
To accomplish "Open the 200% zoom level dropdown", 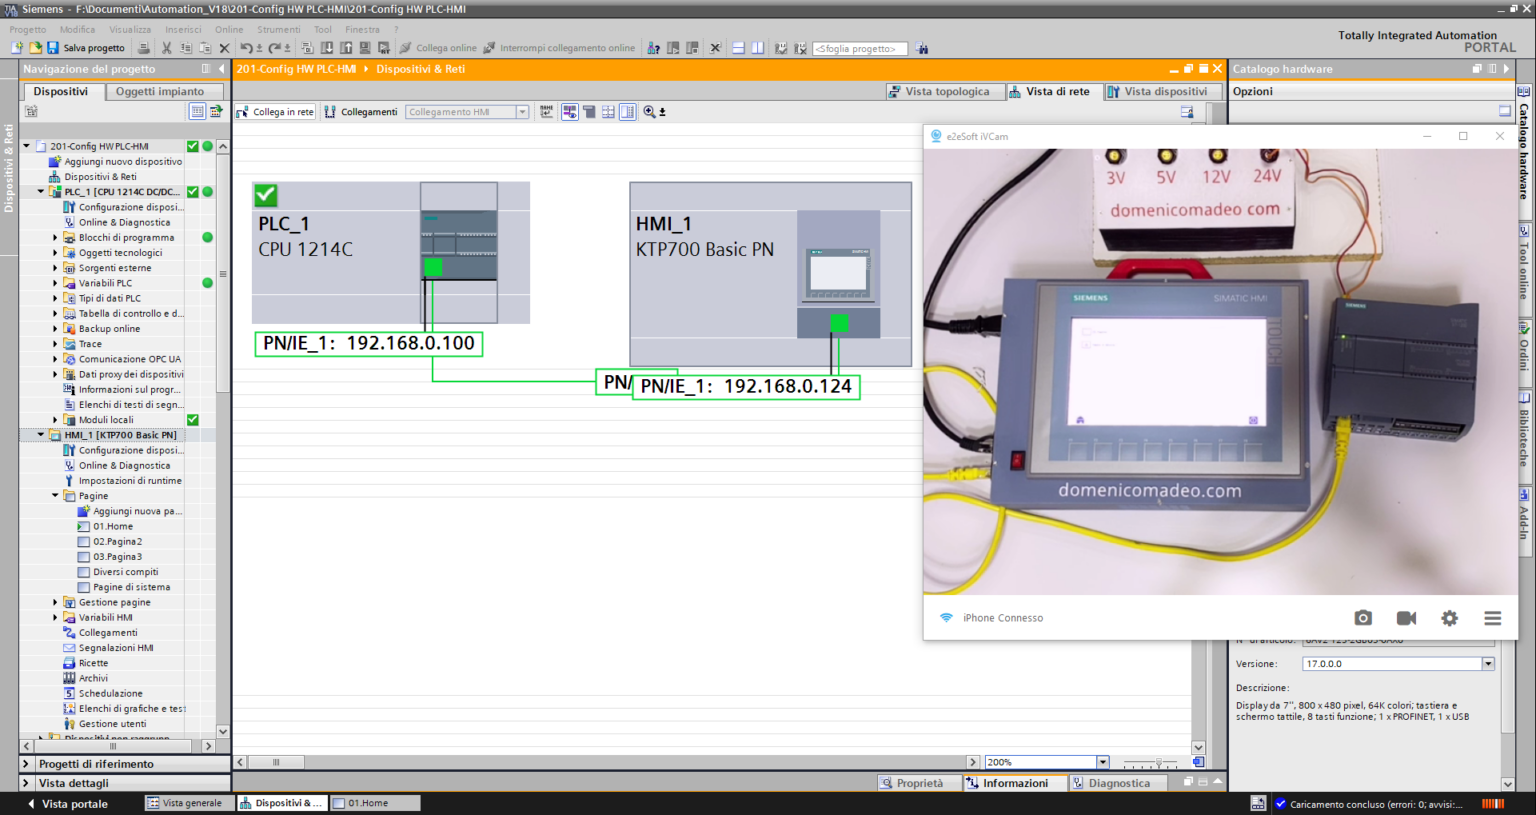I will pos(1101,761).
